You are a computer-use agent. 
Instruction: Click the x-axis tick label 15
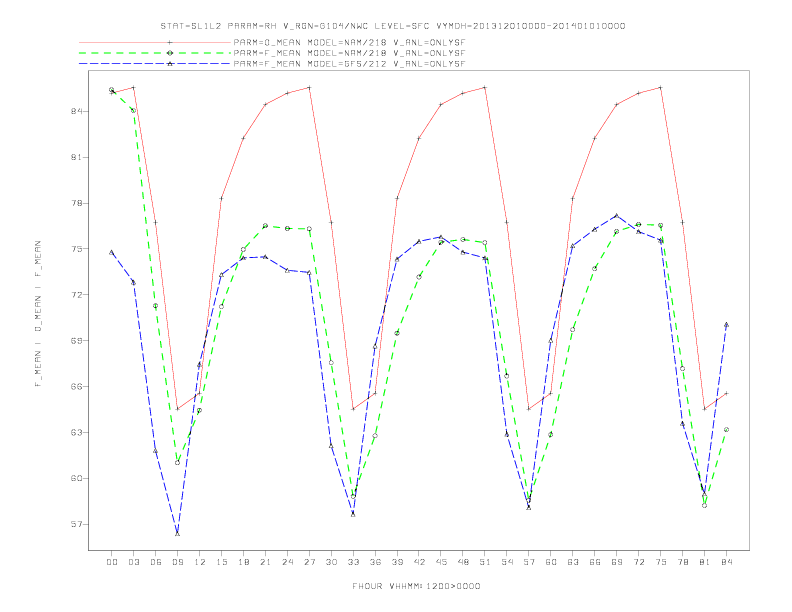point(221,562)
